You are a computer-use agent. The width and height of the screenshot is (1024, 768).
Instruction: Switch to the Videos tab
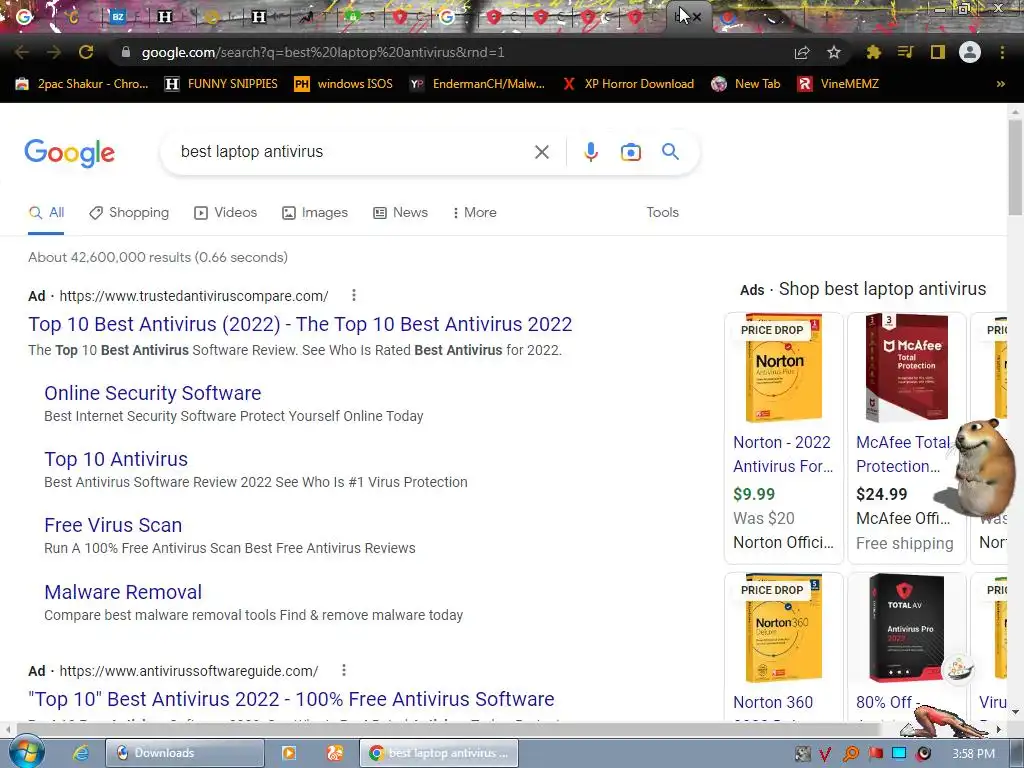coord(225,212)
